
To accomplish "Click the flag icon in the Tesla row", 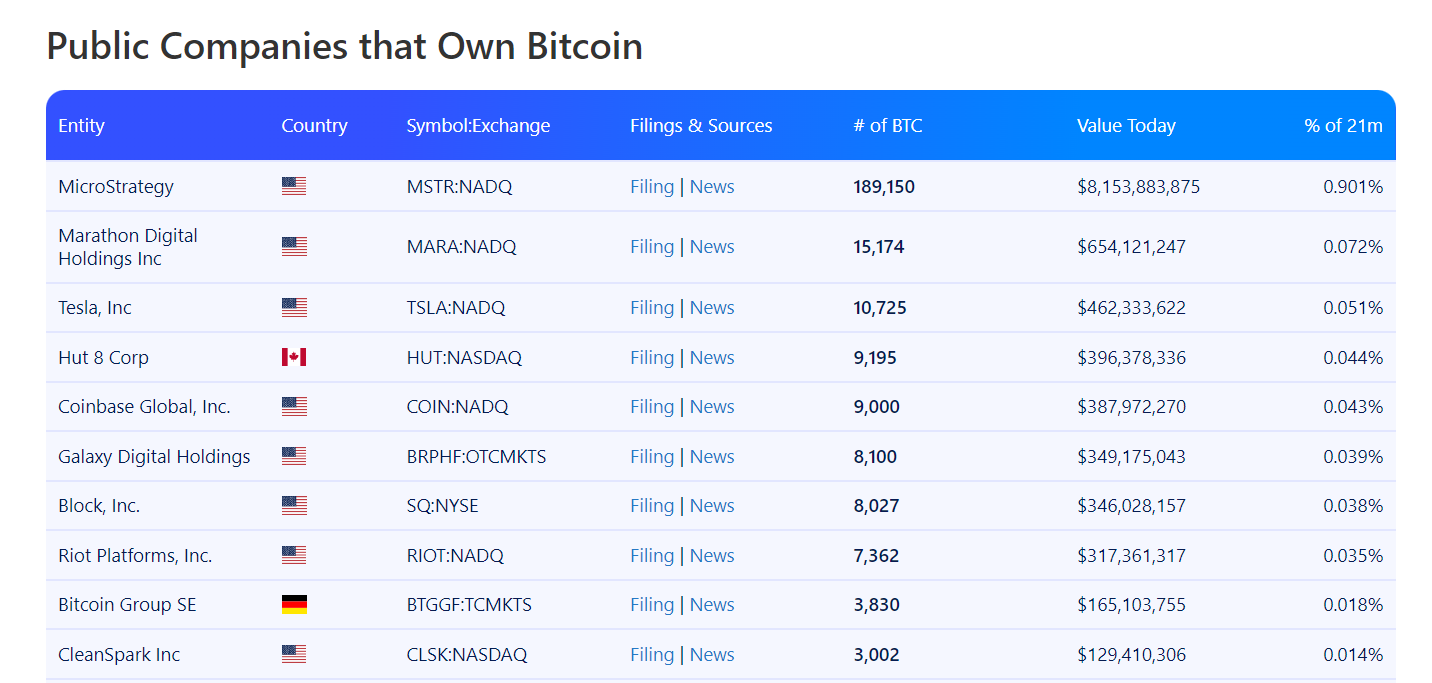I will pyautogui.click(x=294, y=308).
